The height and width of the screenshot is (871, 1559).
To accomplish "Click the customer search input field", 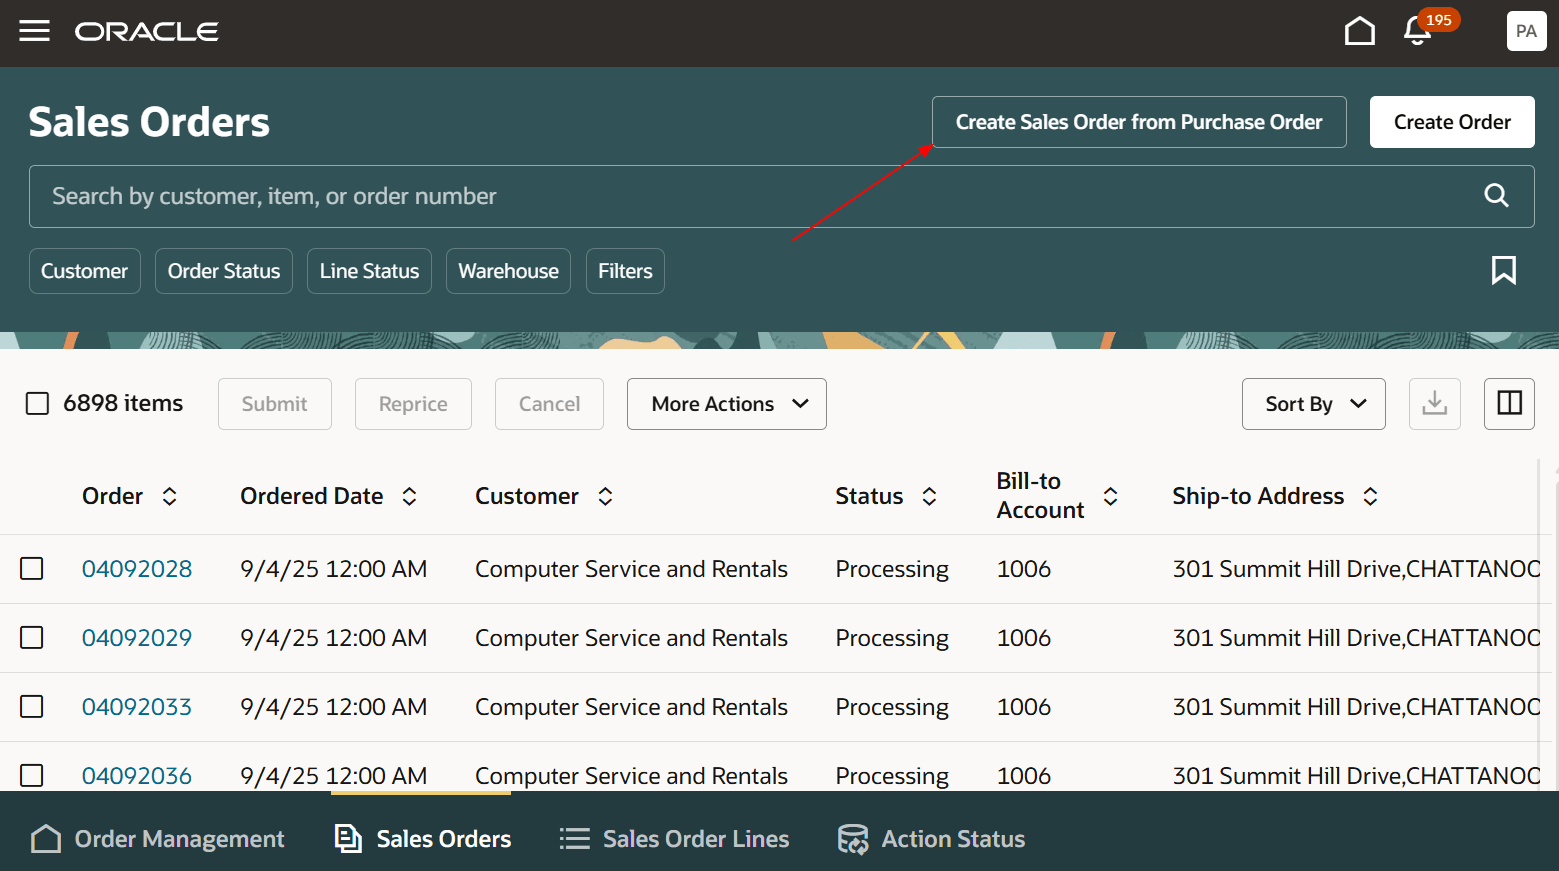I will coord(700,196).
